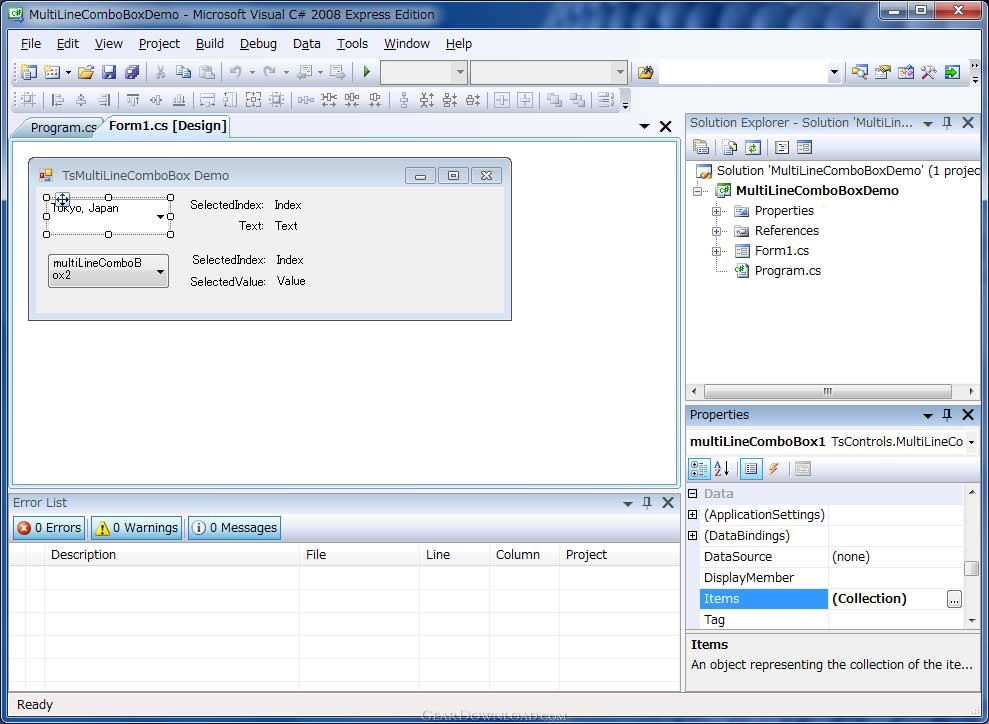Toggle the Events lightning bolt view
989x724 pixels.
(773, 469)
